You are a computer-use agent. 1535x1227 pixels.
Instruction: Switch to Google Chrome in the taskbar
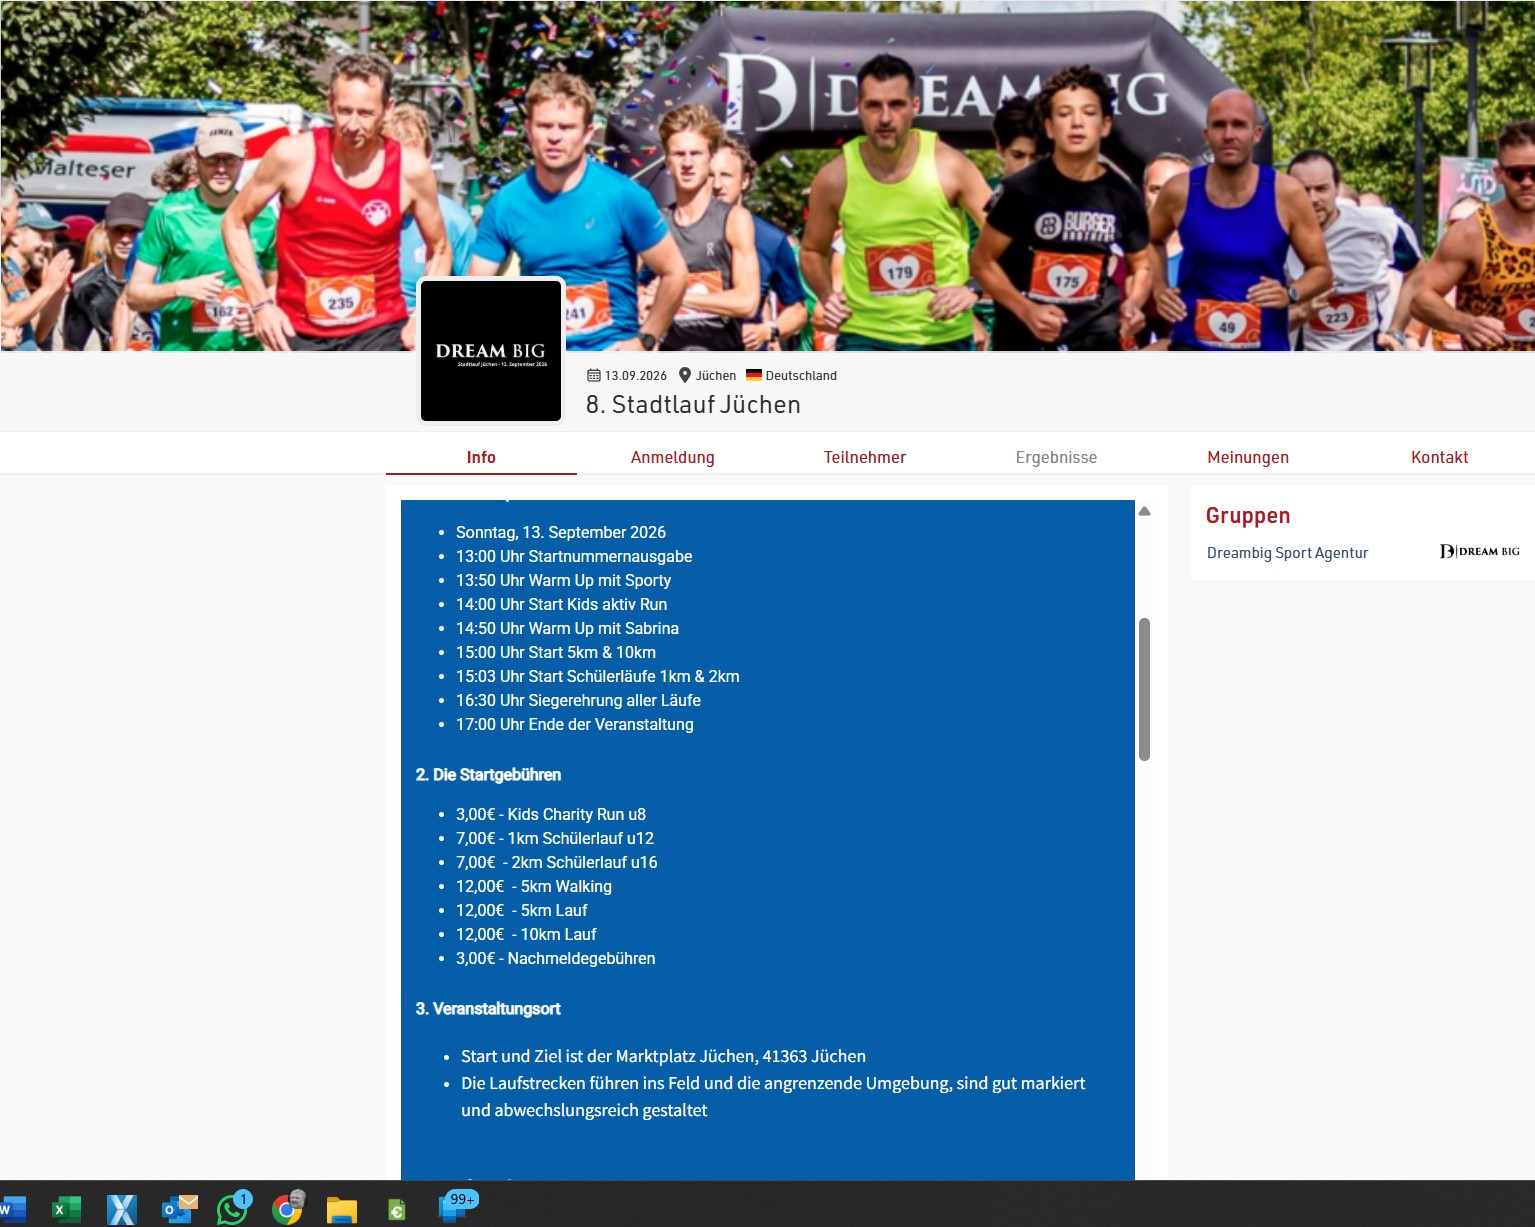point(287,1209)
